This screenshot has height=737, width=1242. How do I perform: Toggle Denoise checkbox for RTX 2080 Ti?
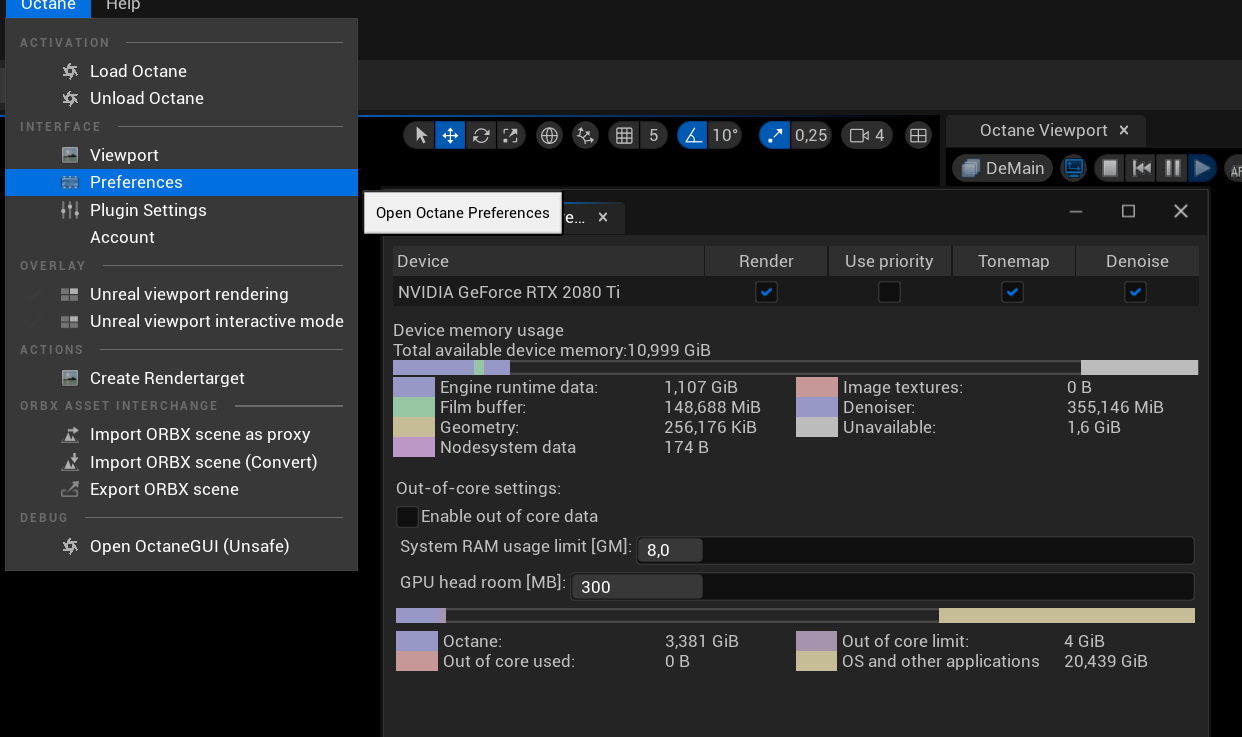tap(1135, 292)
